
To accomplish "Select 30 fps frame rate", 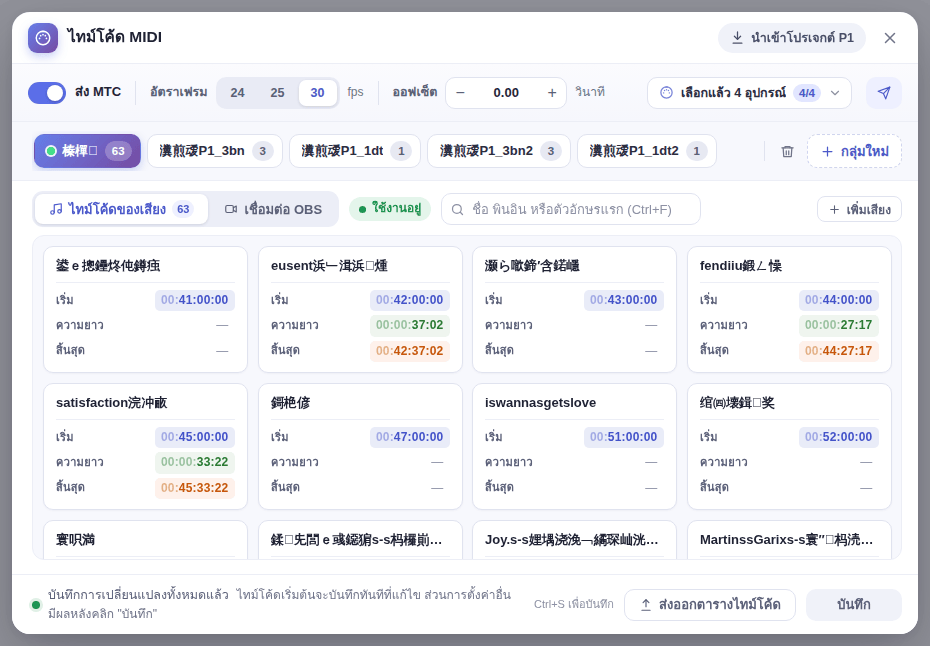I will click(x=317, y=93).
